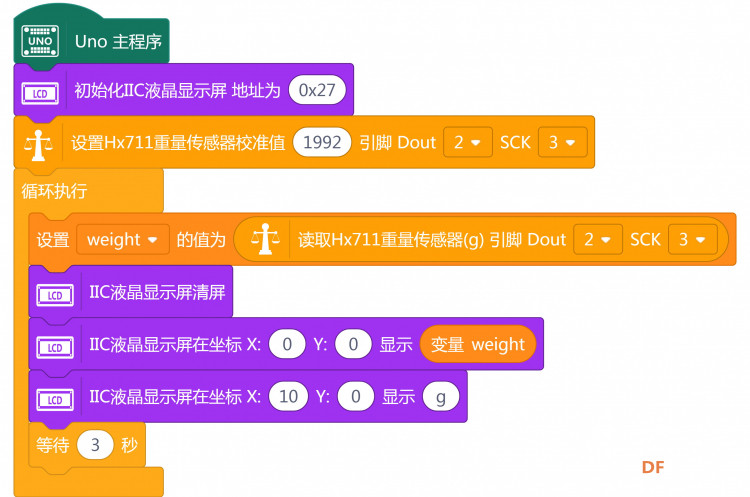Edit the 0x27 address field
Image resolution: width=750 pixels, height=497 pixels.
pyautogui.click(x=317, y=90)
